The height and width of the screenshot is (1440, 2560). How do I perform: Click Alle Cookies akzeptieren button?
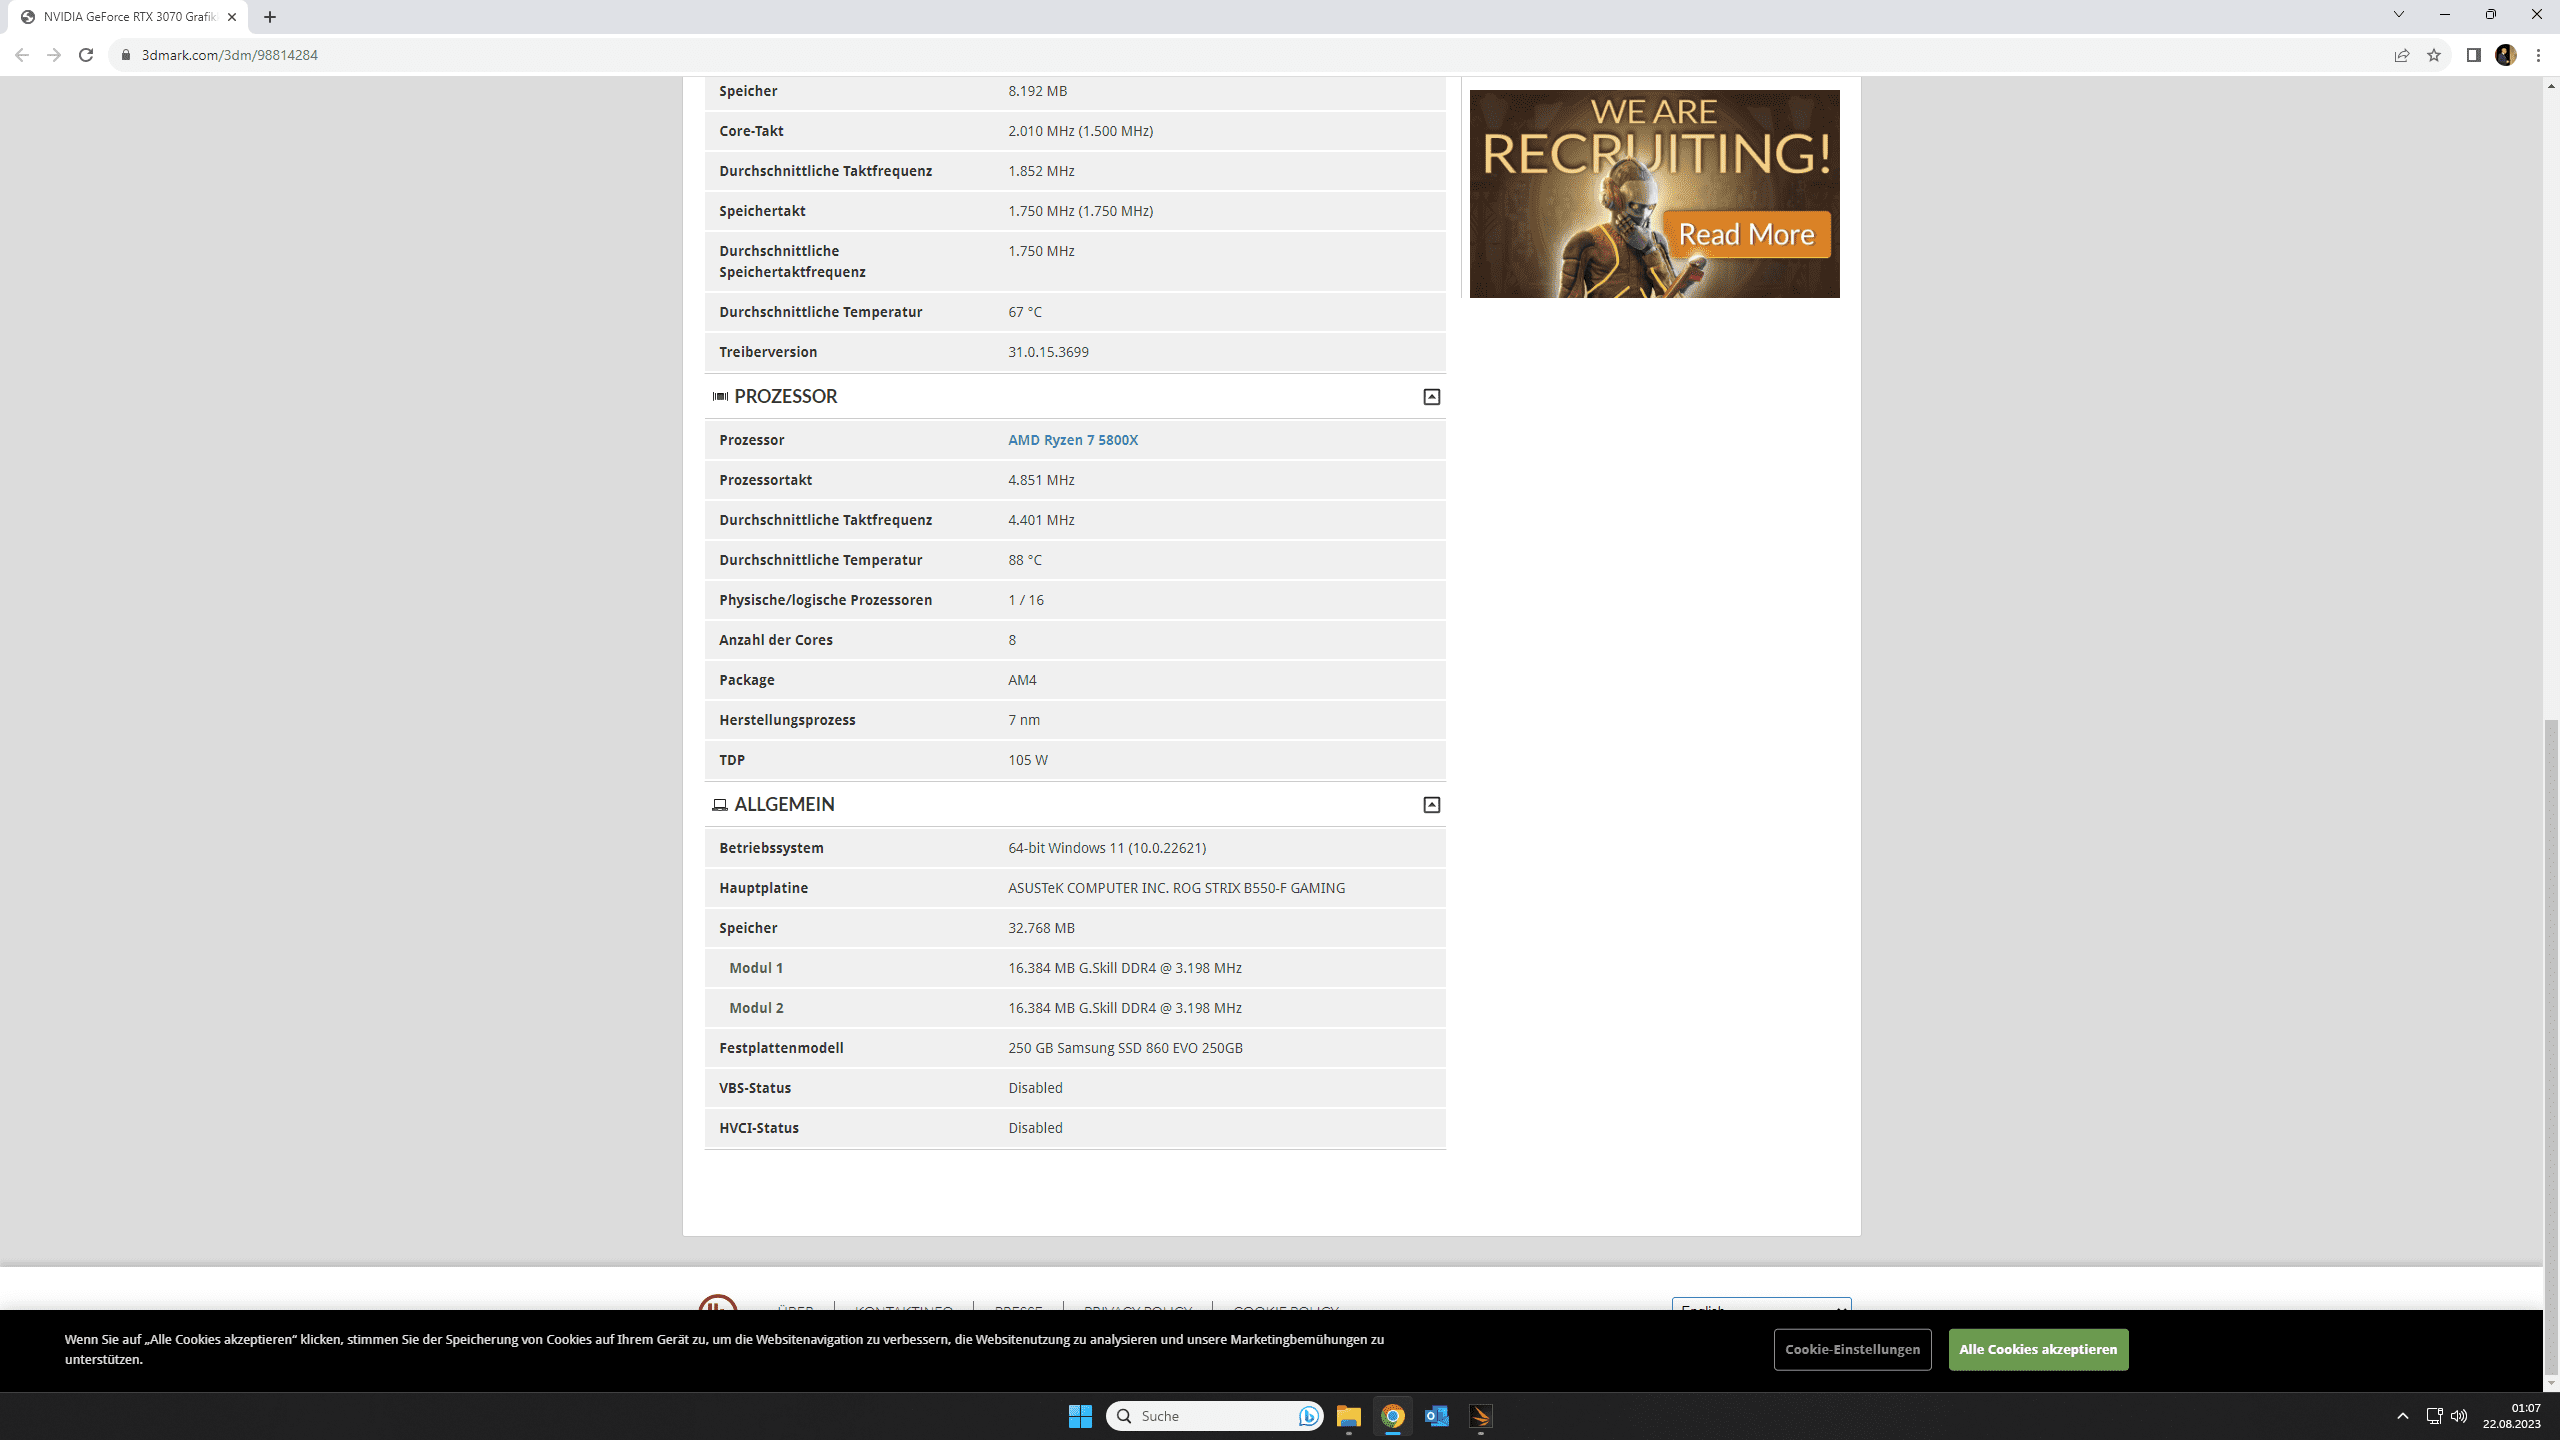(2037, 1349)
